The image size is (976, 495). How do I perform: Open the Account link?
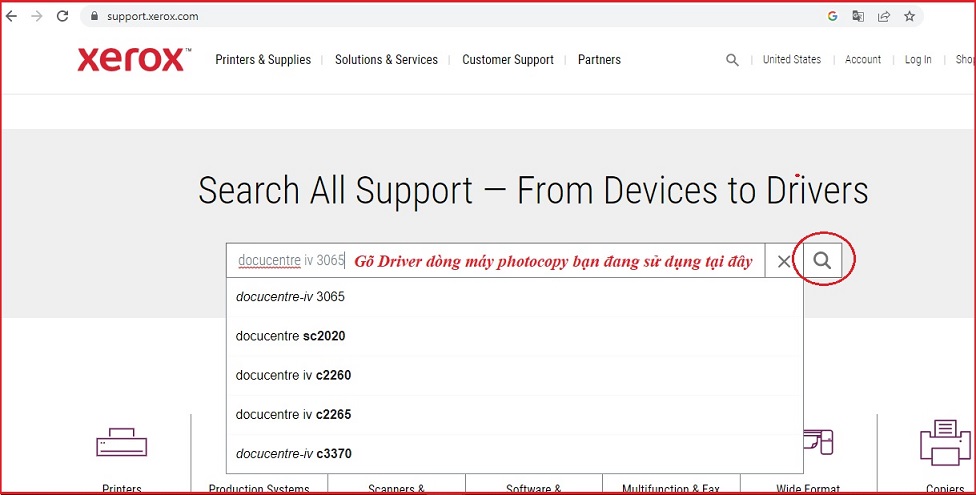(863, 60)
